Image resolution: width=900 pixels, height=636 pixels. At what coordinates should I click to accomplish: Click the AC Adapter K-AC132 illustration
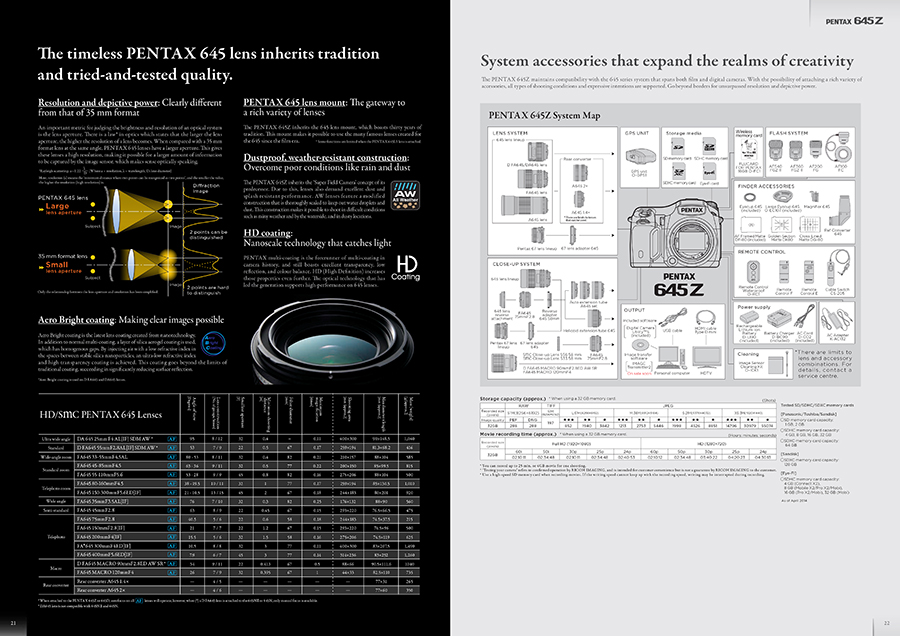[836, 319]
